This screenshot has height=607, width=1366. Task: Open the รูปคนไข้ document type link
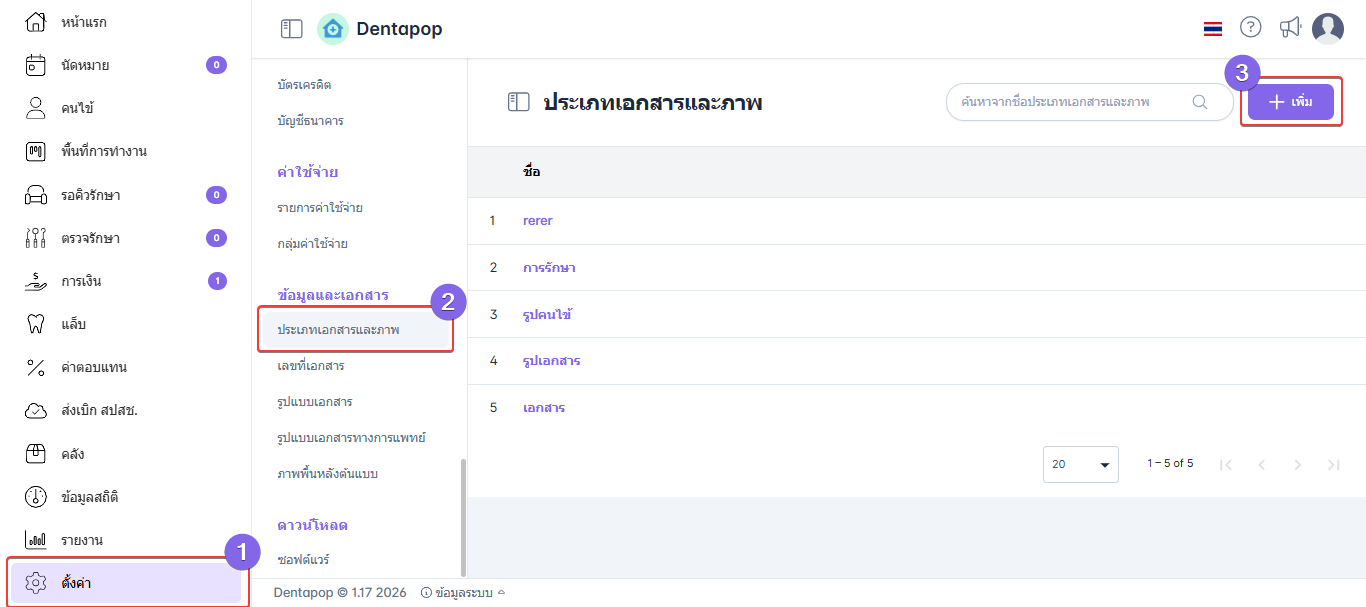point(547,315)
